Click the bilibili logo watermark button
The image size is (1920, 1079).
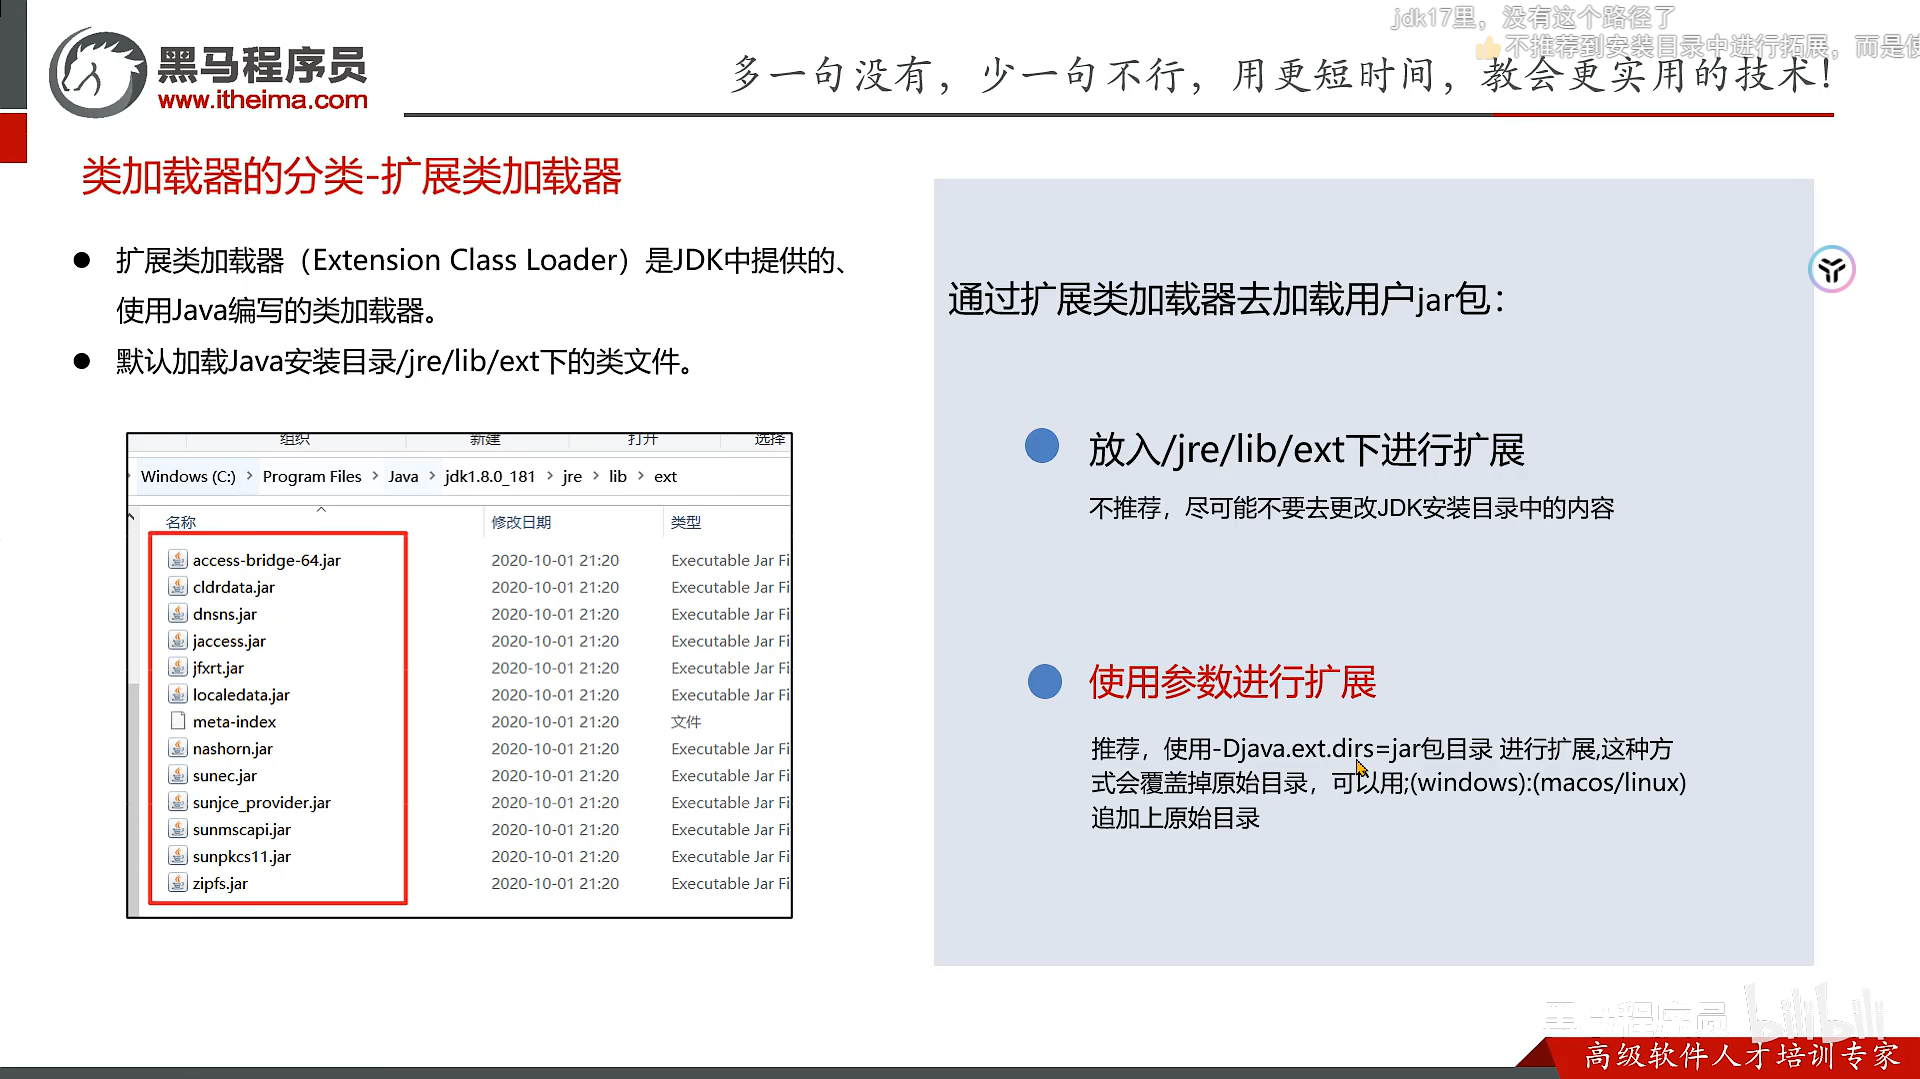[x=1815, y=1013]
